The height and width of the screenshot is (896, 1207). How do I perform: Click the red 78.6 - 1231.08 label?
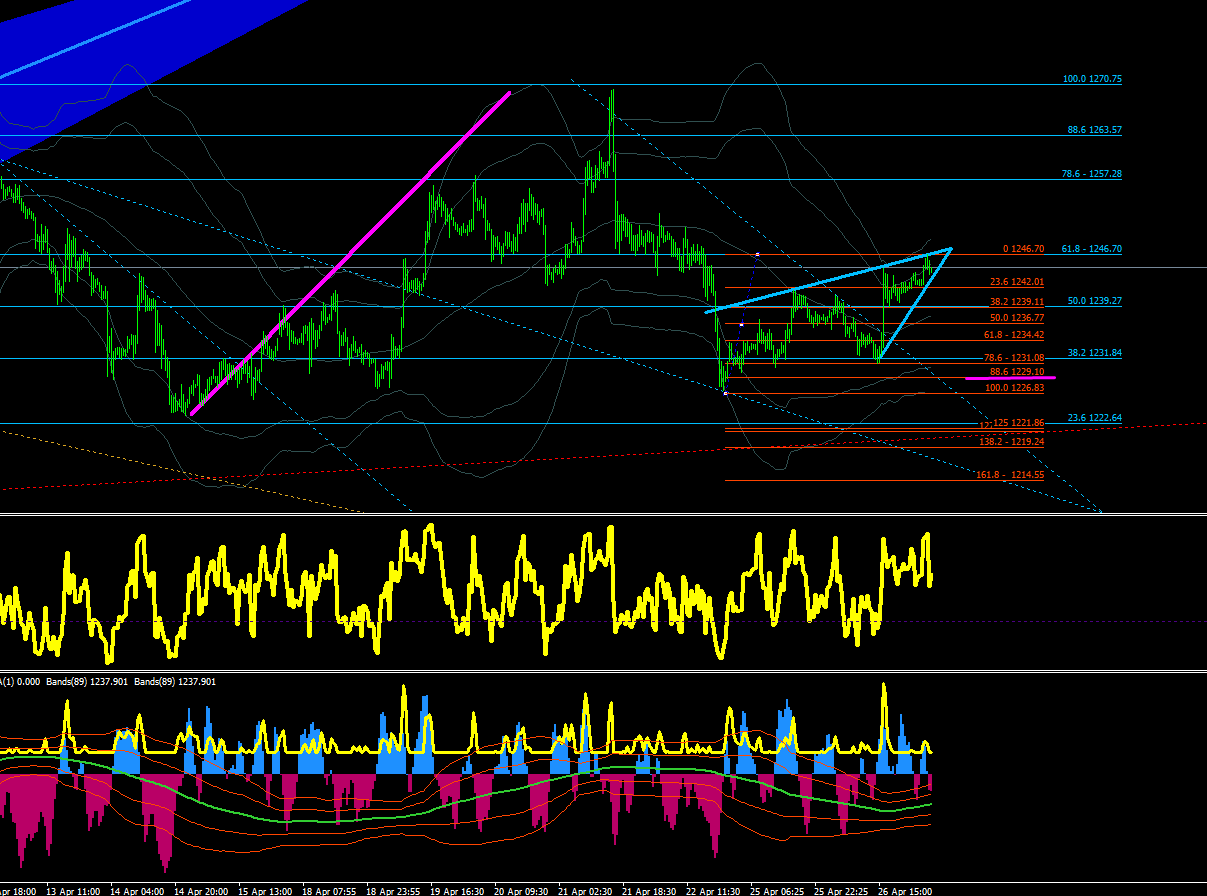click(x=1014, y=357)
